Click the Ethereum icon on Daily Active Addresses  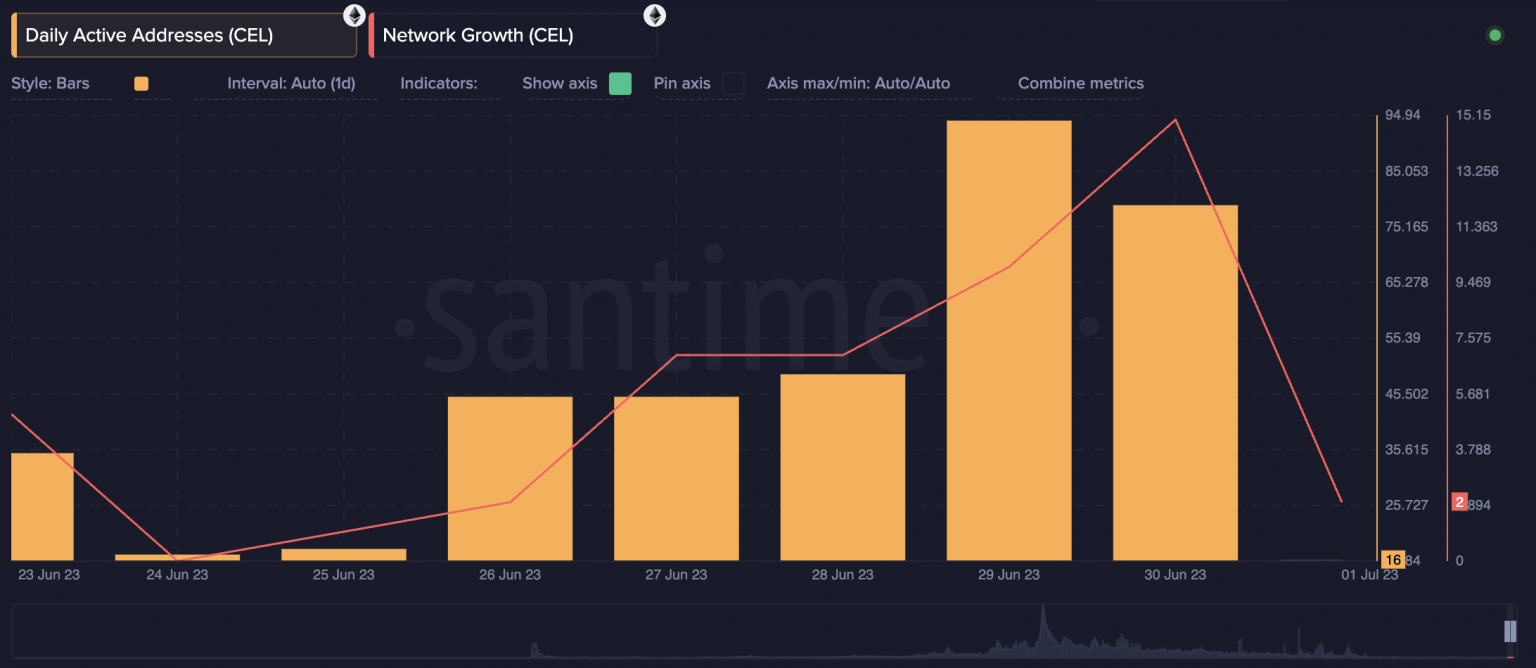click(x=354, y=15)
